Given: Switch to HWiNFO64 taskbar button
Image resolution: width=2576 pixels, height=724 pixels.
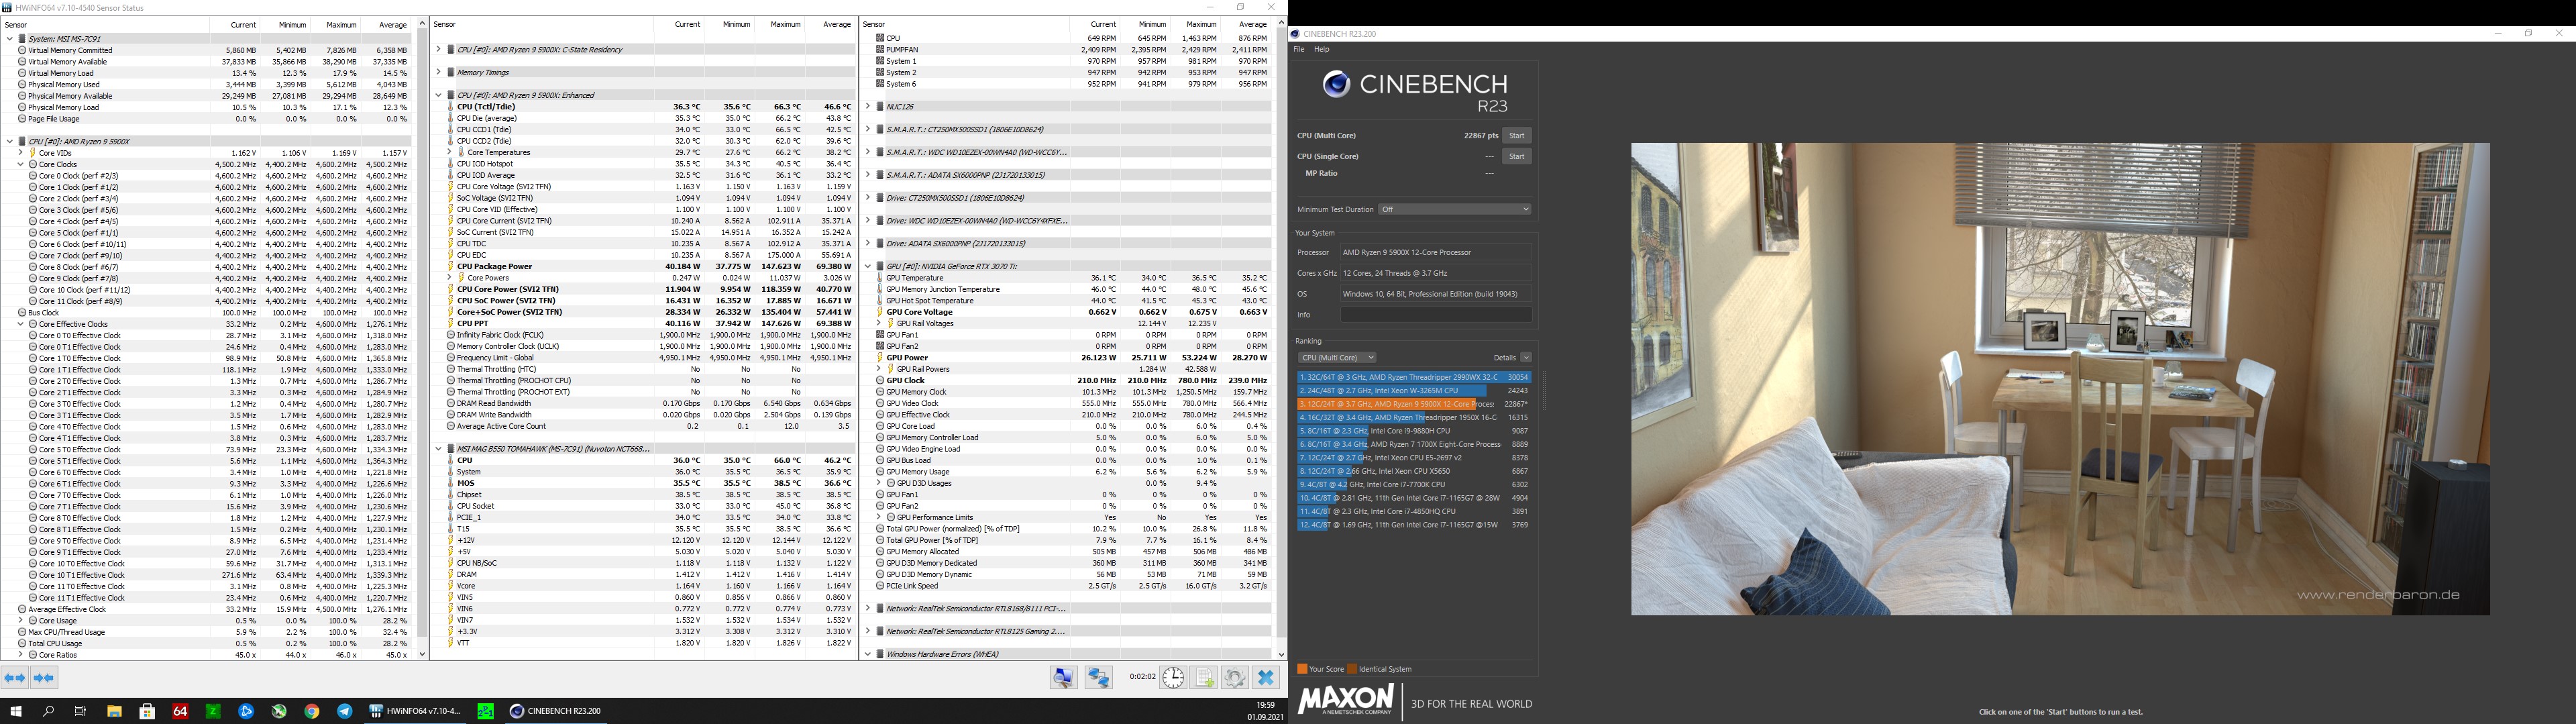Looking at the screenshot, I should pyautogui.click(x=415, y=711).
